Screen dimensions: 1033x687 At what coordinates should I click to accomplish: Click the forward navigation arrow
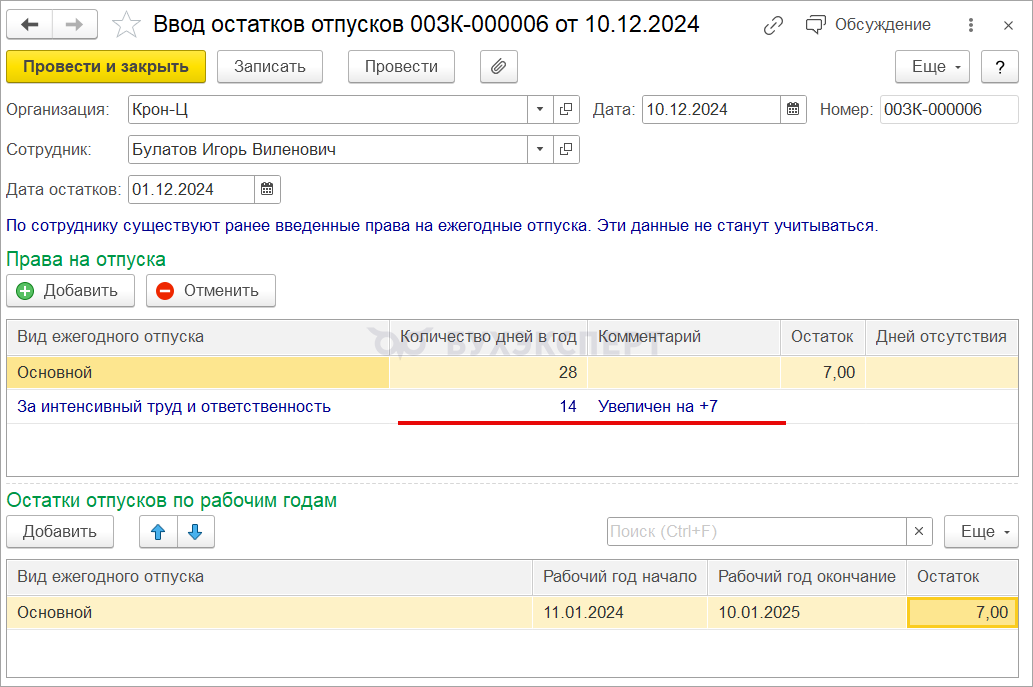tap(74, 25)
